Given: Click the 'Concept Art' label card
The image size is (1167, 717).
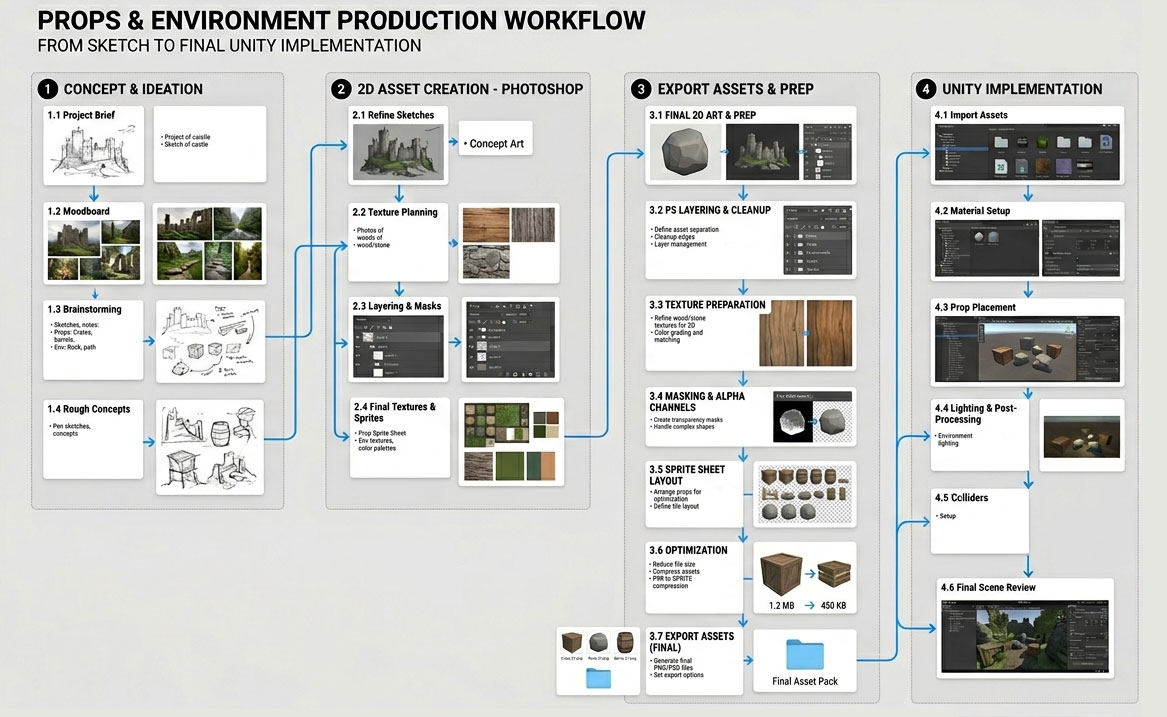Looking at the screenshot, I should pos(496,138).
